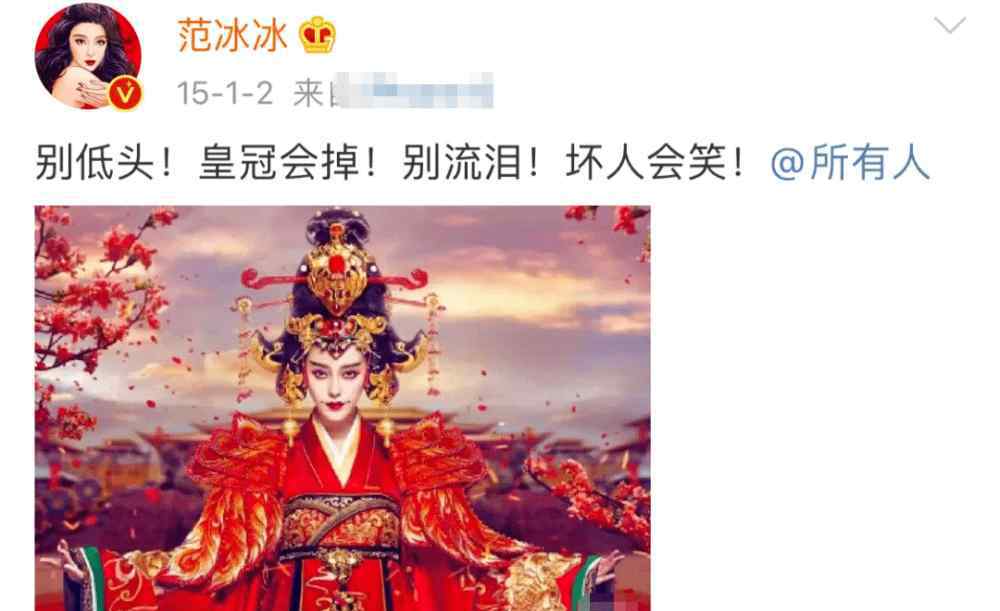The image size is (1000, 611).
Task: Open the @所有人 mention link
Action: pyautogui.click(x=850, y=163)
